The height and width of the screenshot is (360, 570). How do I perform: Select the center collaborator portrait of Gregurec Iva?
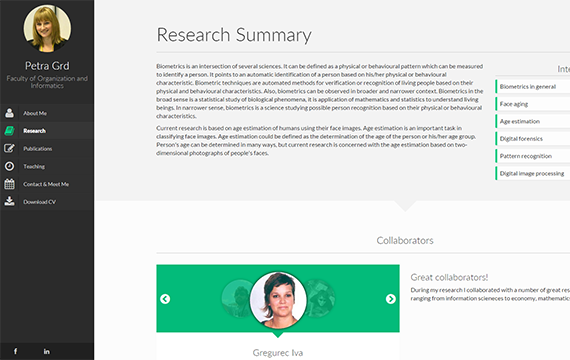278,300
